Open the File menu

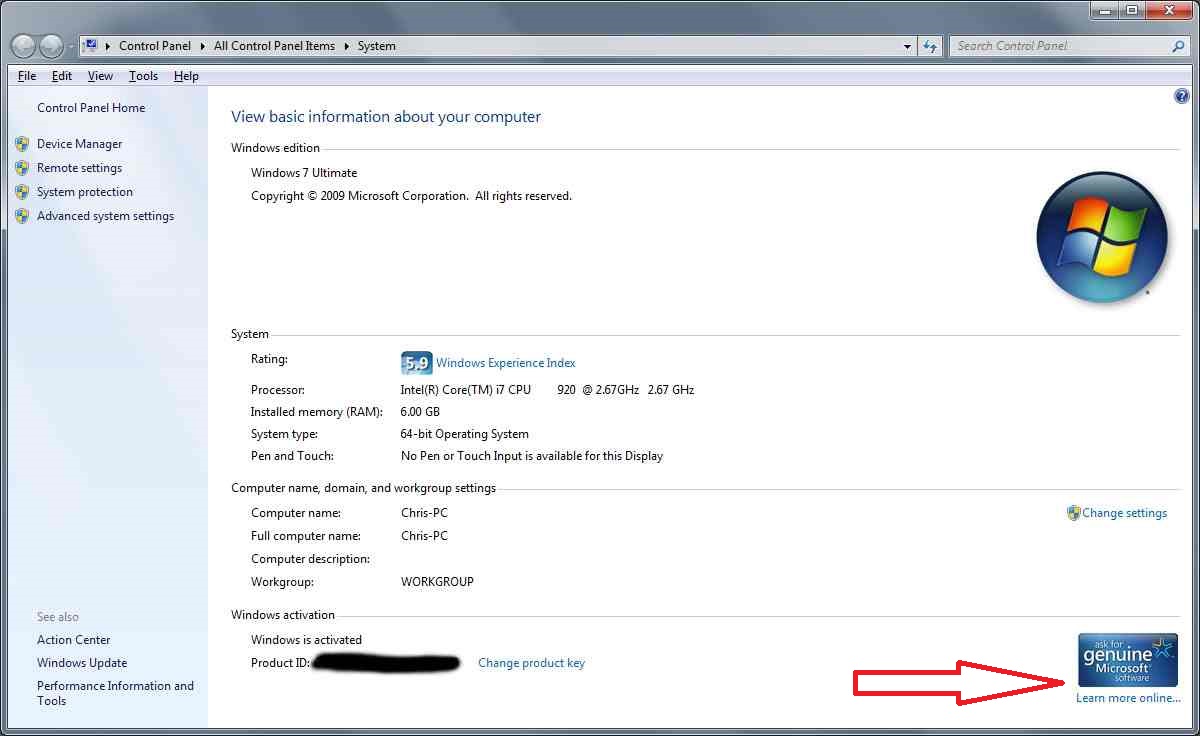click(27, 76)
